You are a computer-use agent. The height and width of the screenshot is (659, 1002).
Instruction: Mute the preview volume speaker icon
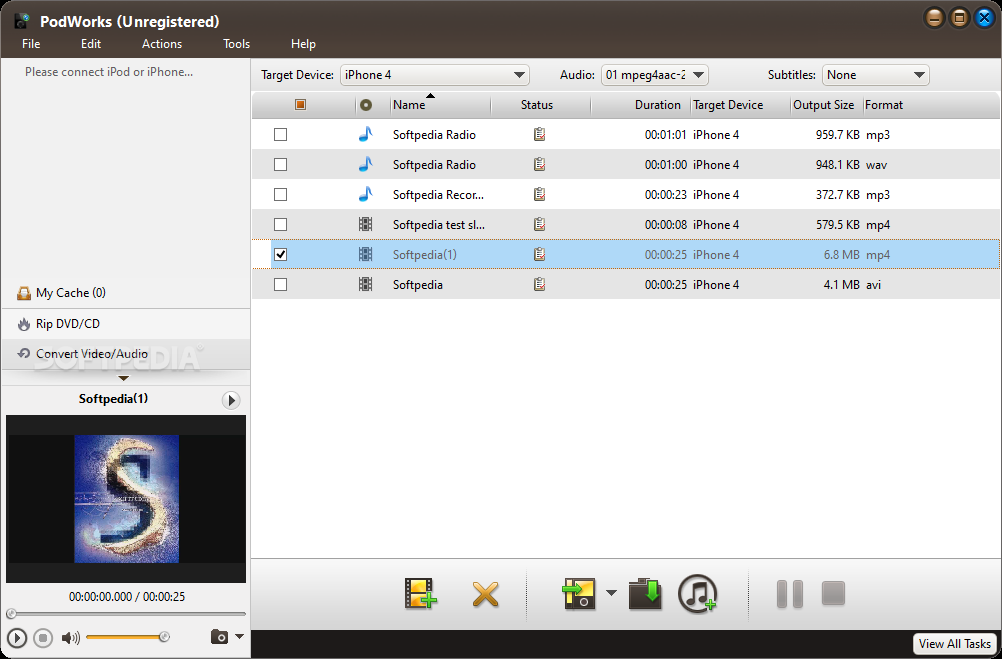[70, 637]
